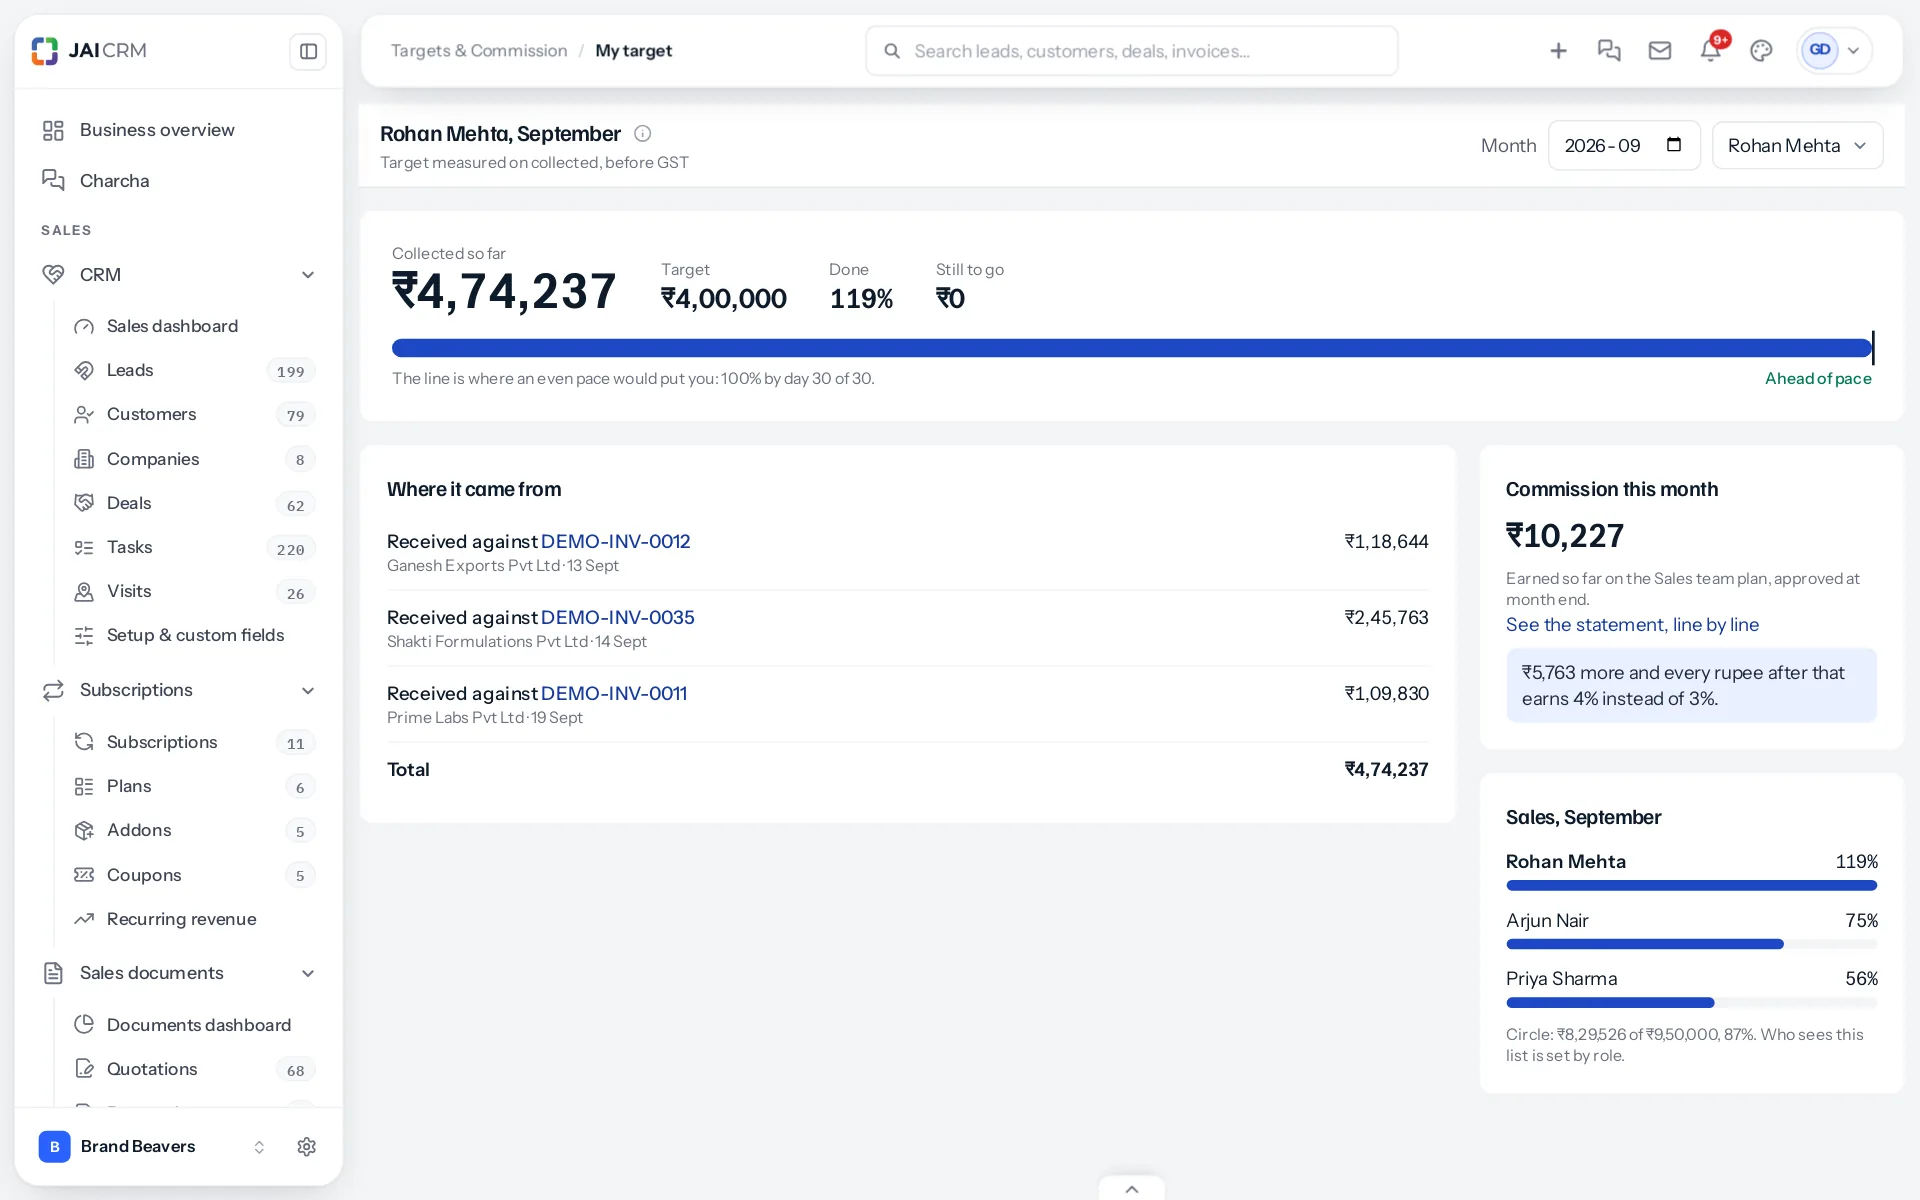Click See the statement, line by line
The width and height of the screenshot is (1920, 1200).
tap(1632, 624)
